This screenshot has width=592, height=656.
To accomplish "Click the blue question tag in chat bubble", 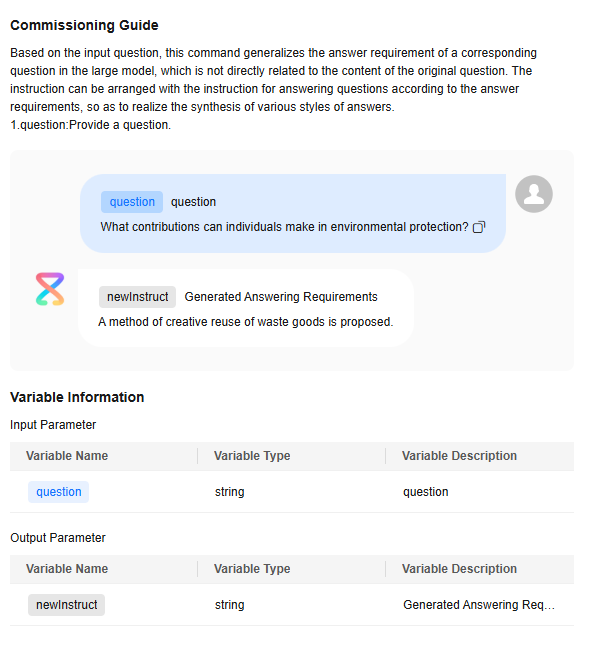I will tap(132, 202).
